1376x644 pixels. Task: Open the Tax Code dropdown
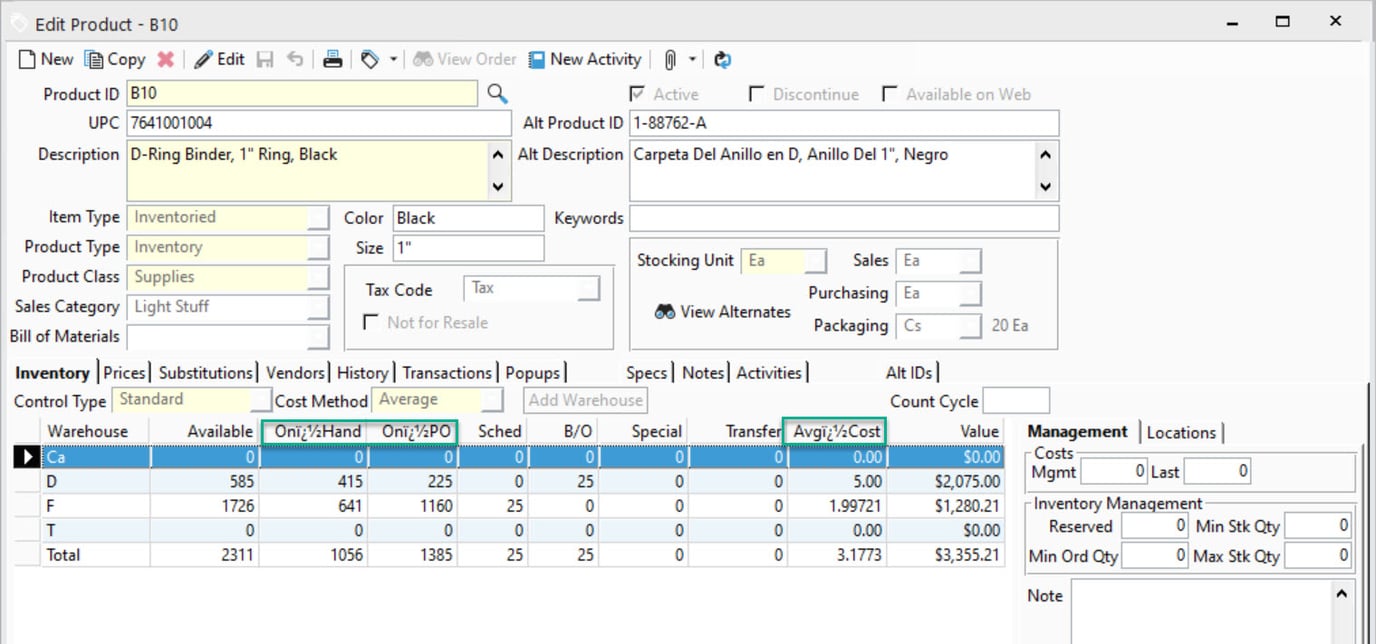[x=589, y=289]
